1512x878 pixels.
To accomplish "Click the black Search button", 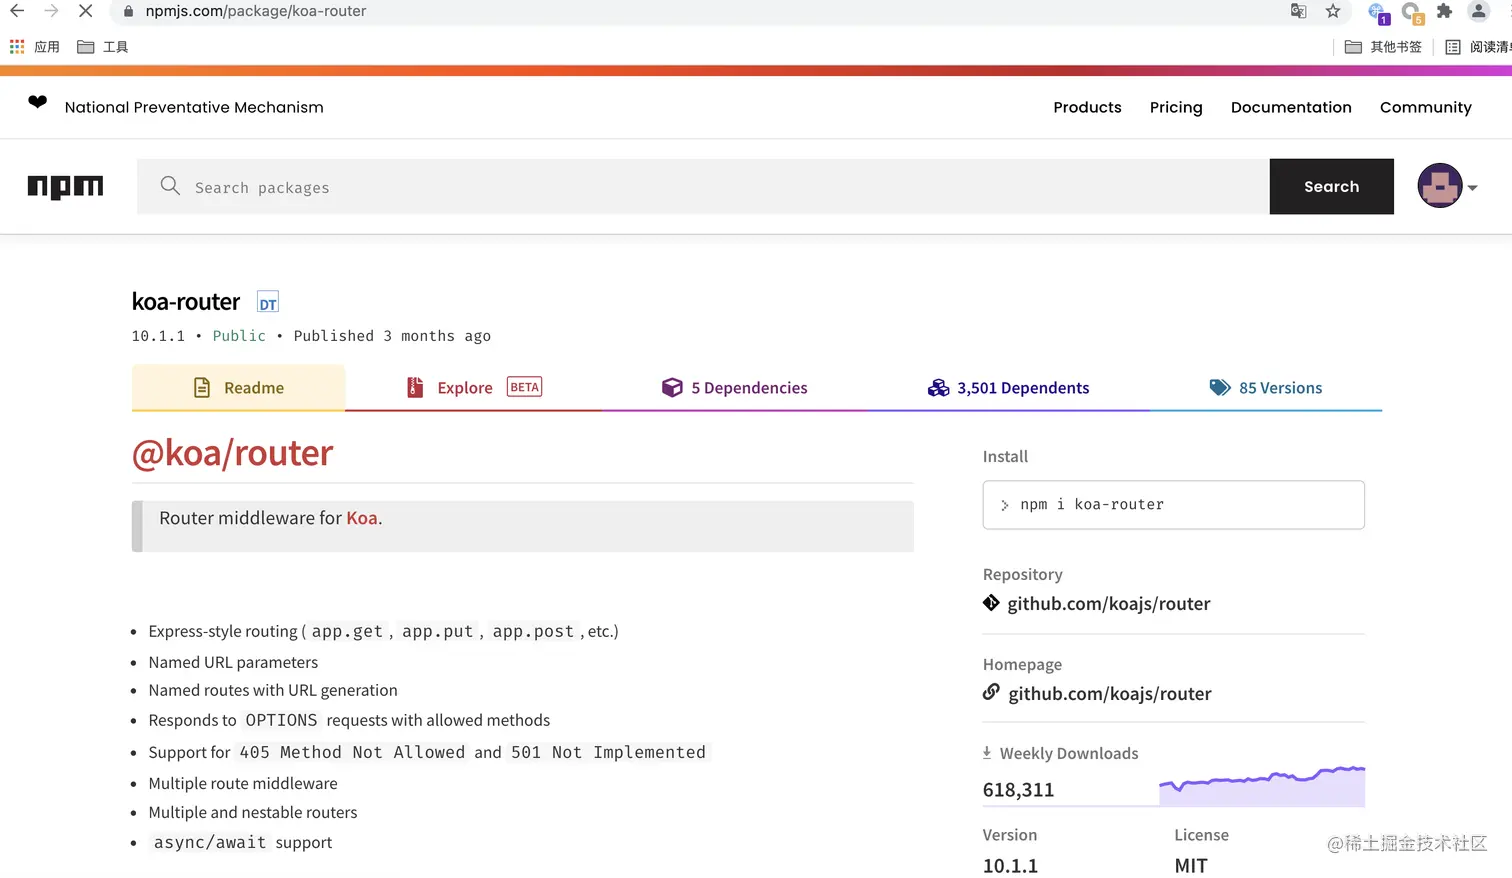I will tap(1332, 186).
